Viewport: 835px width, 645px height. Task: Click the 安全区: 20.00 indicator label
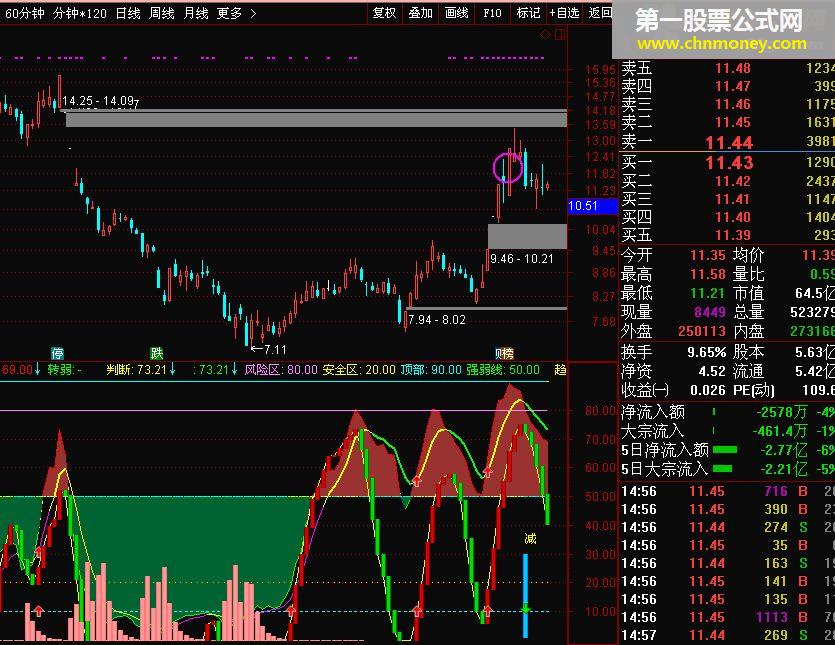(x=359, y=370)
